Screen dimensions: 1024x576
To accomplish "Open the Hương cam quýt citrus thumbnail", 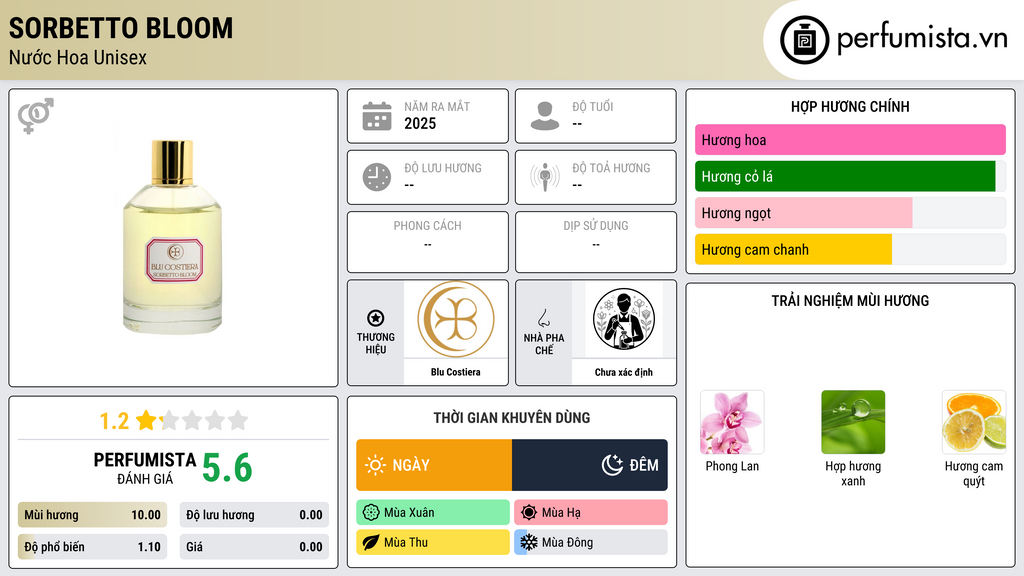I will [x=974, y=423].
